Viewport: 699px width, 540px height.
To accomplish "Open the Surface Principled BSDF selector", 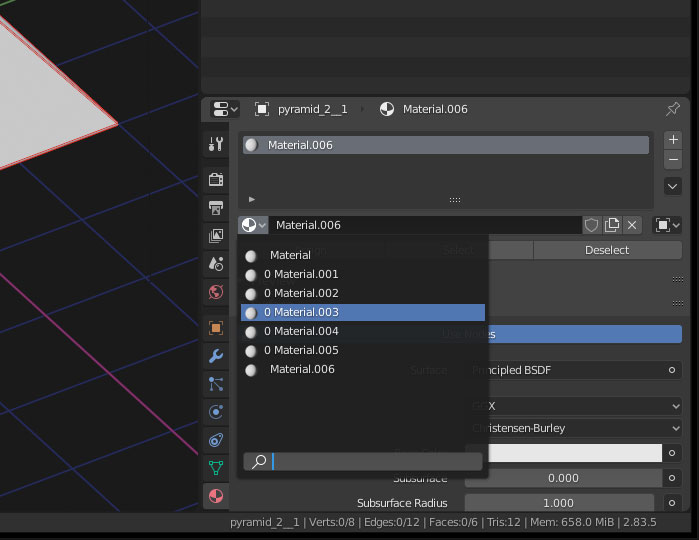I will [x=566, y=370].
